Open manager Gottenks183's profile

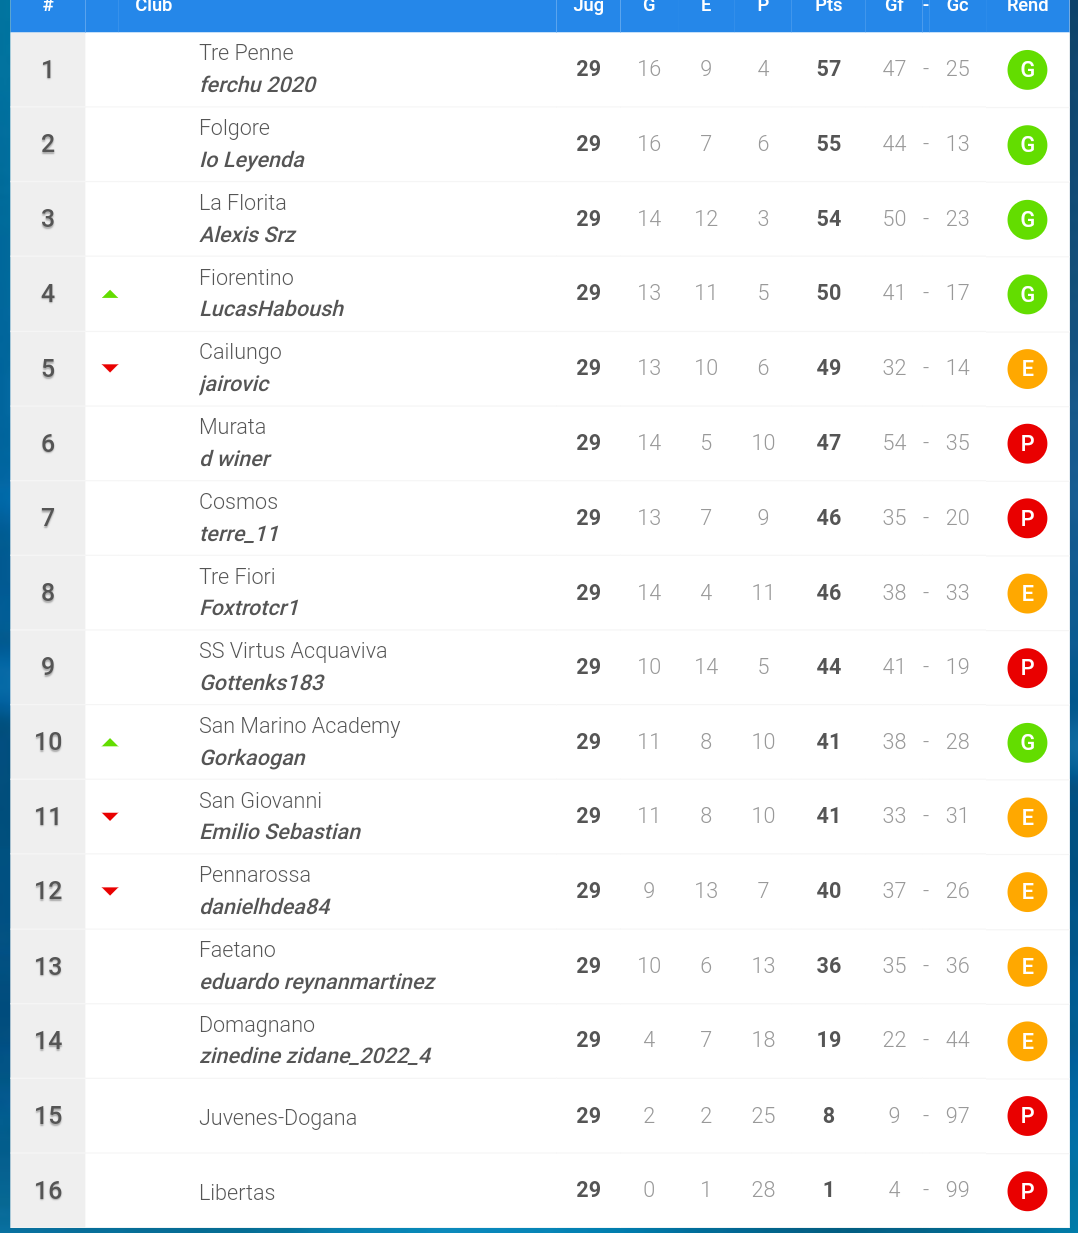(262, 683)
